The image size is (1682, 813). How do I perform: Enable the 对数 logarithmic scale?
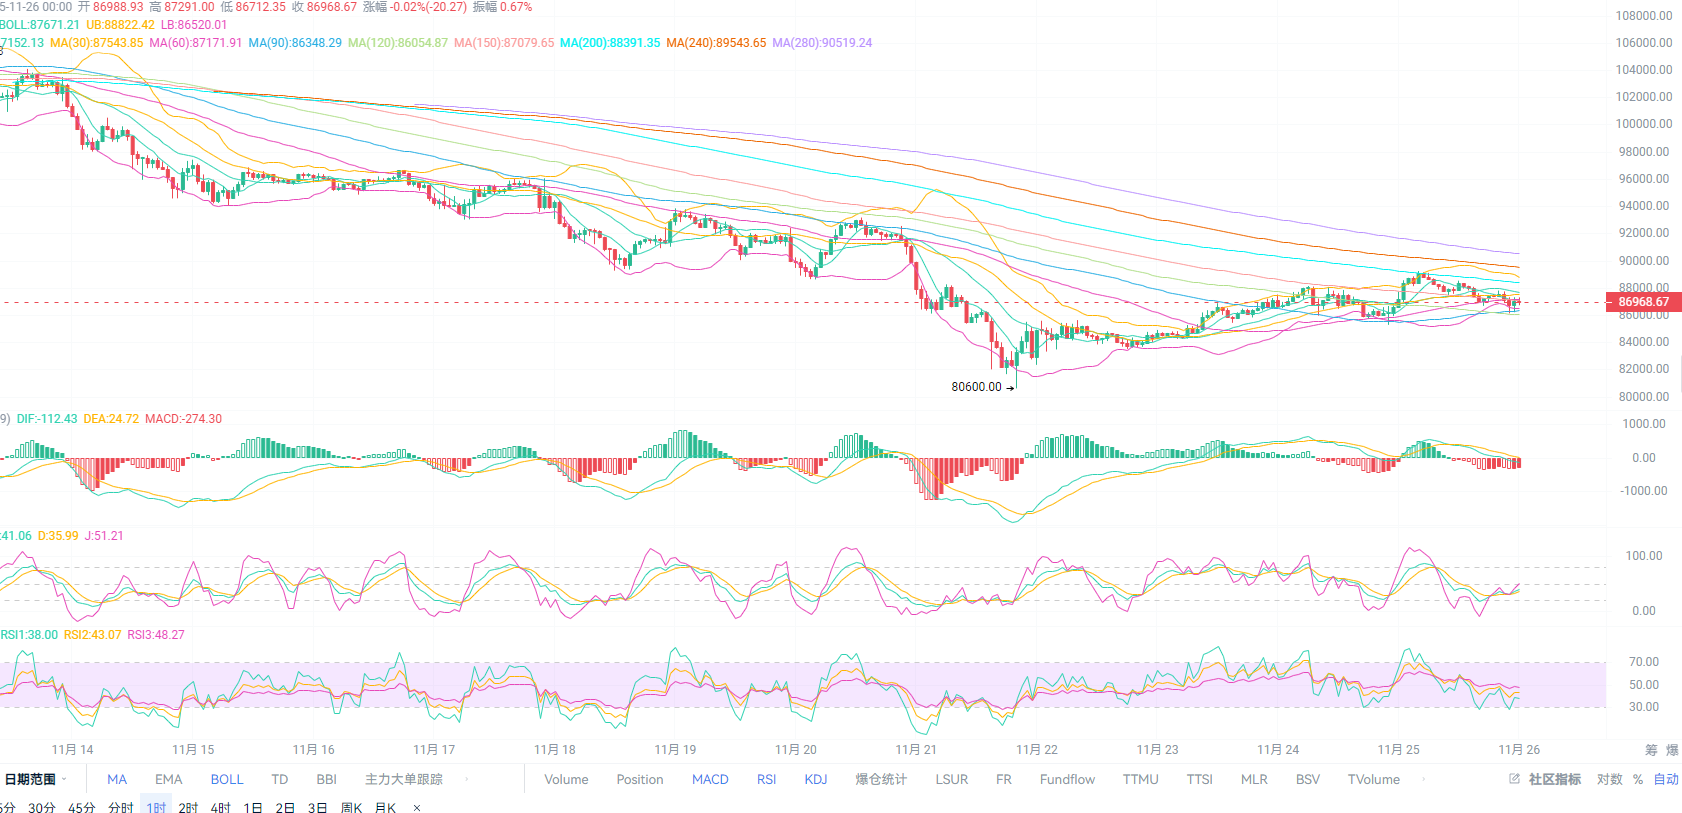coord(1610,779)
